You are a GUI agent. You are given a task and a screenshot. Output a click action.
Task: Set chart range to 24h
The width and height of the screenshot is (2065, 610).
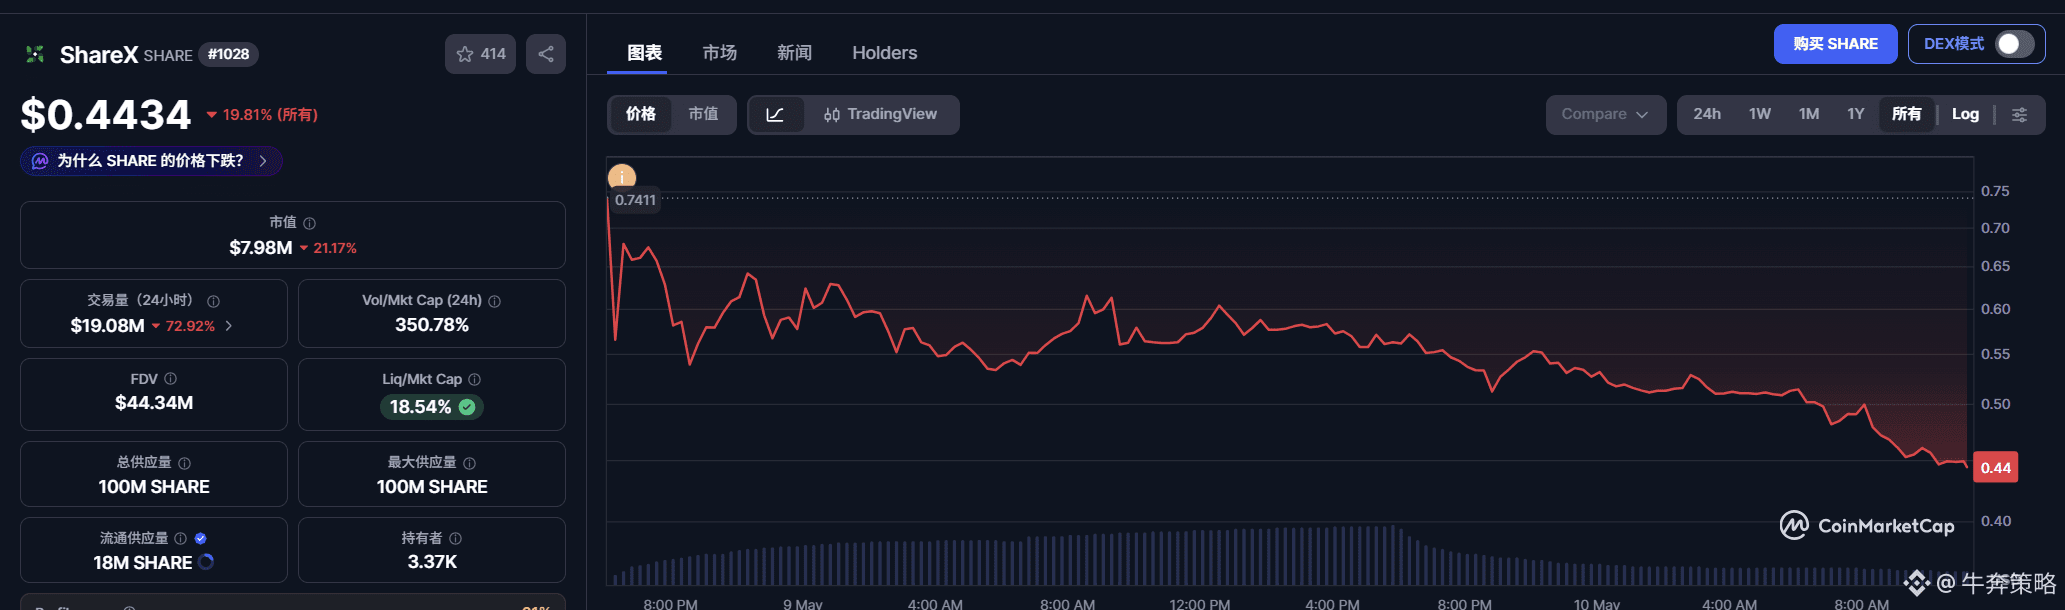(x=1707, y=115)
